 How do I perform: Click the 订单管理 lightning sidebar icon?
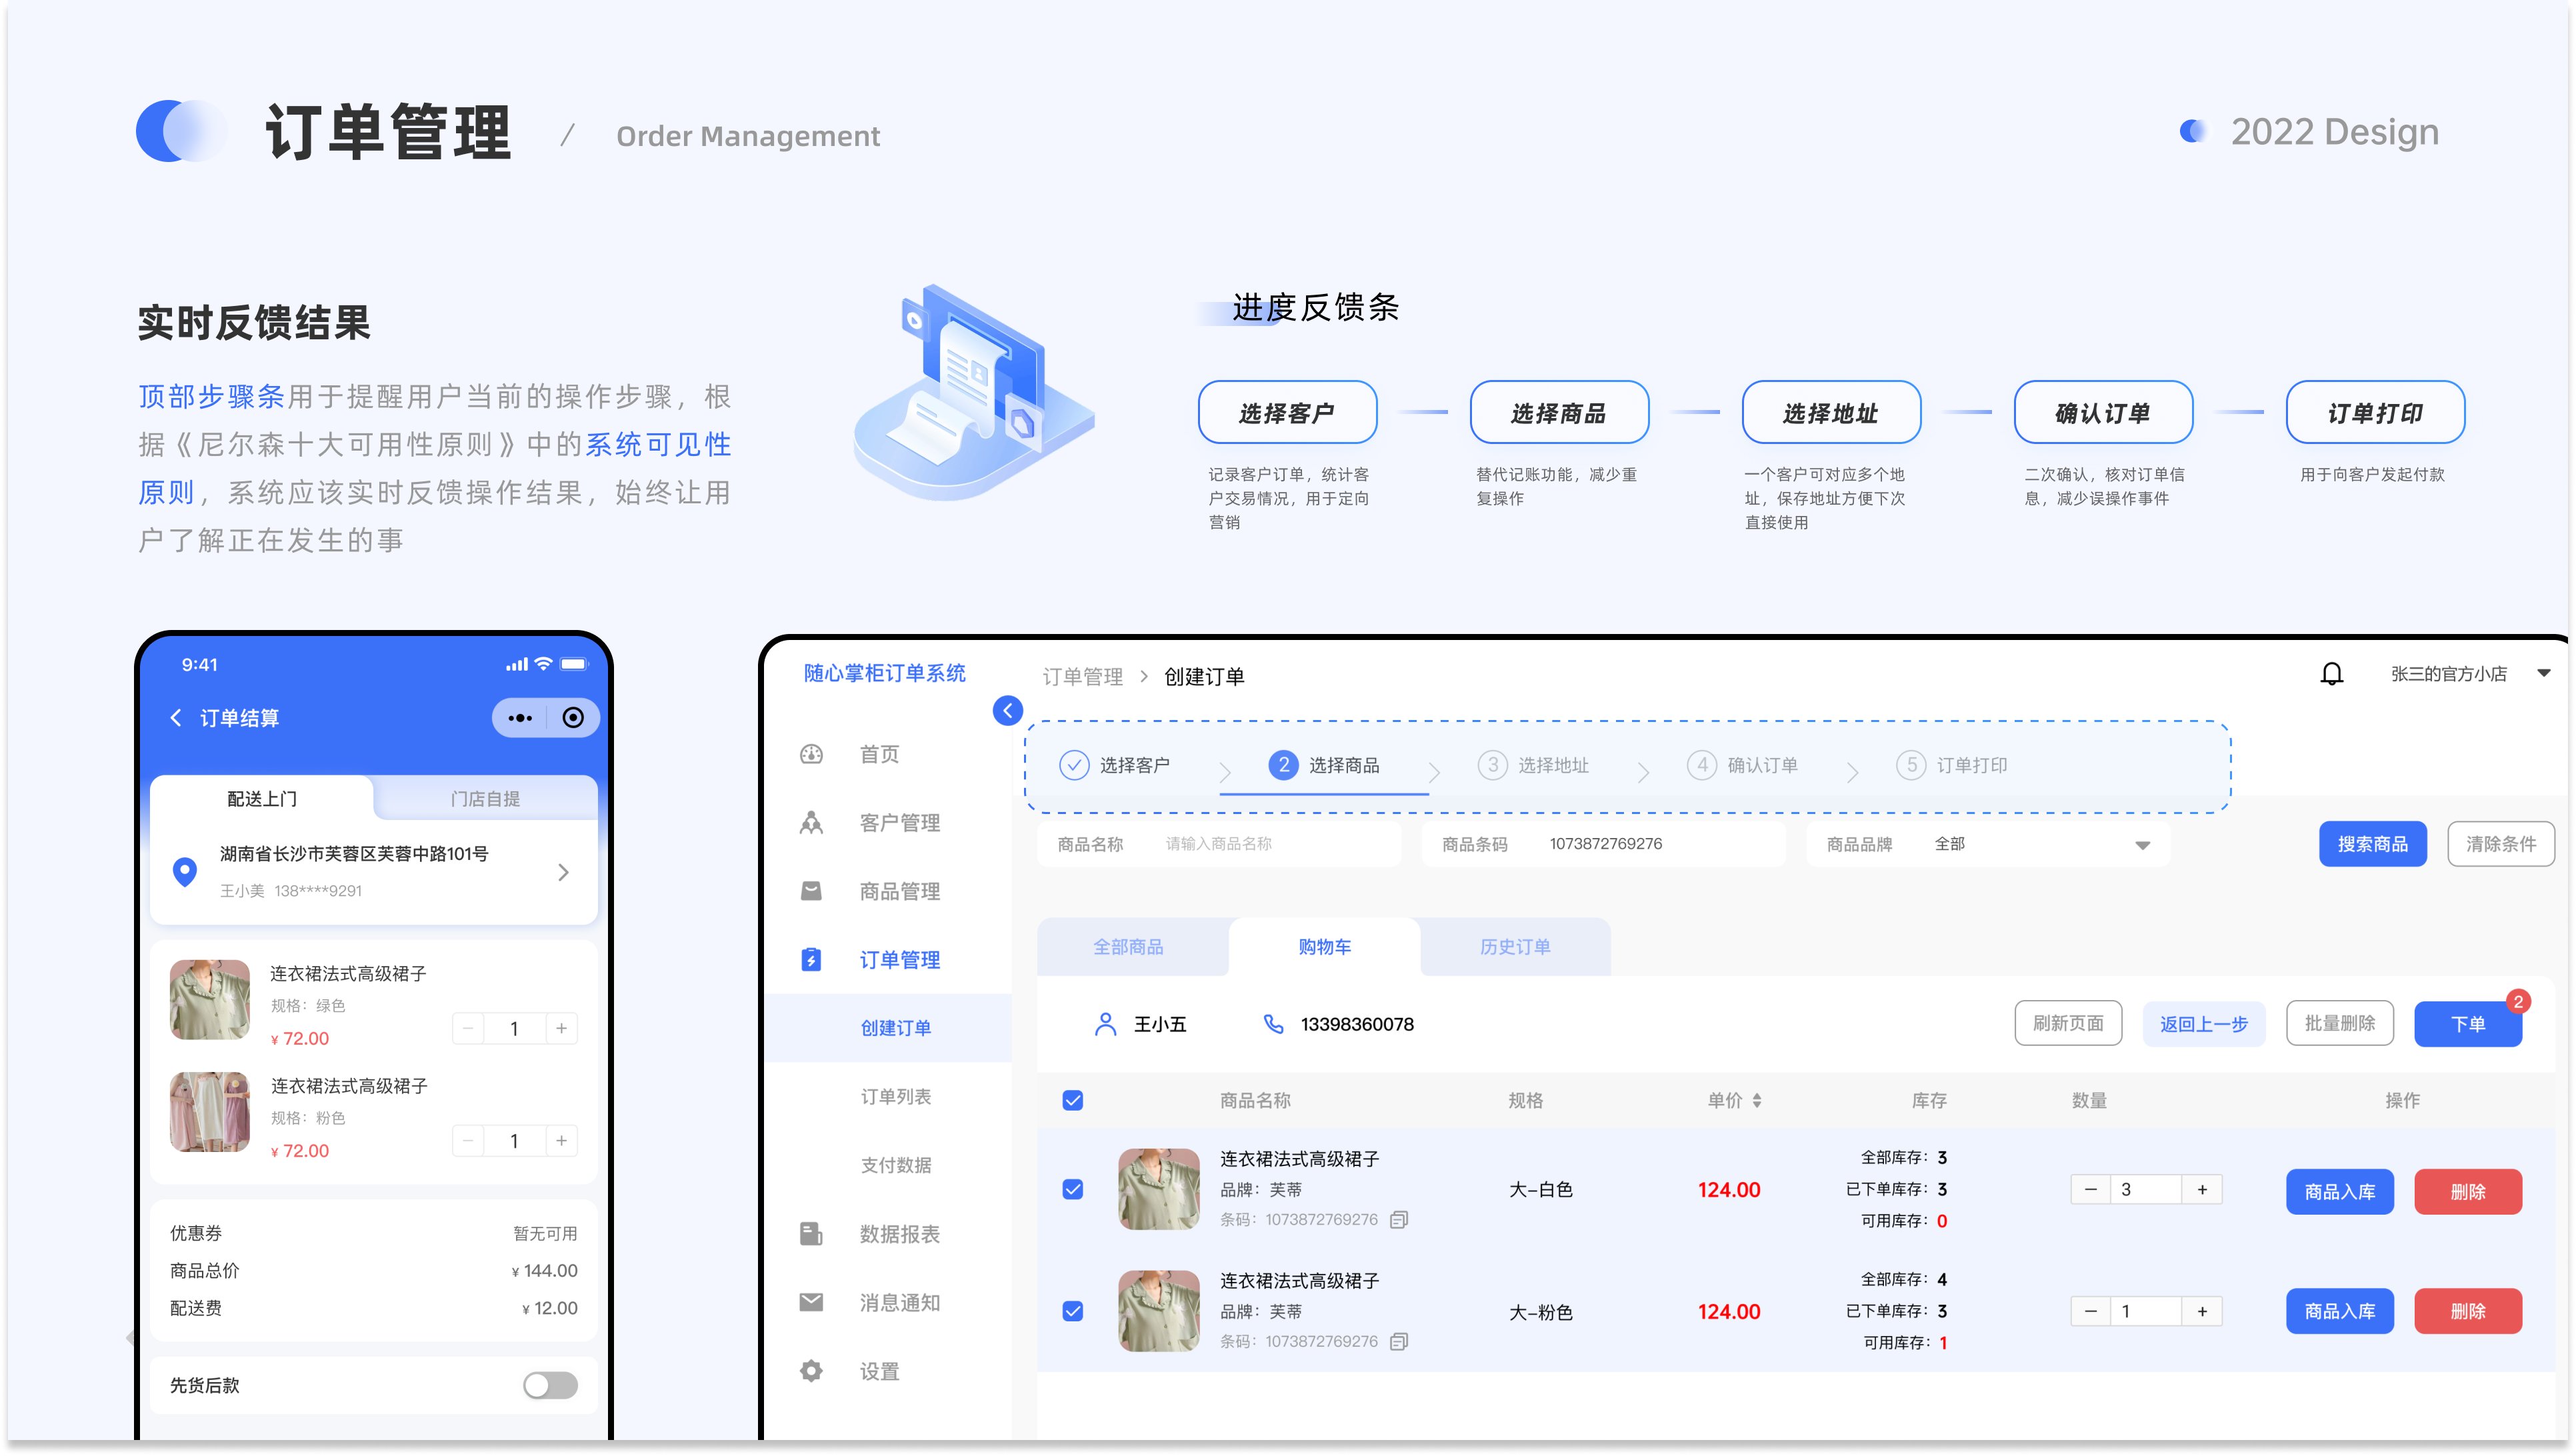click(x=810, y=959)
